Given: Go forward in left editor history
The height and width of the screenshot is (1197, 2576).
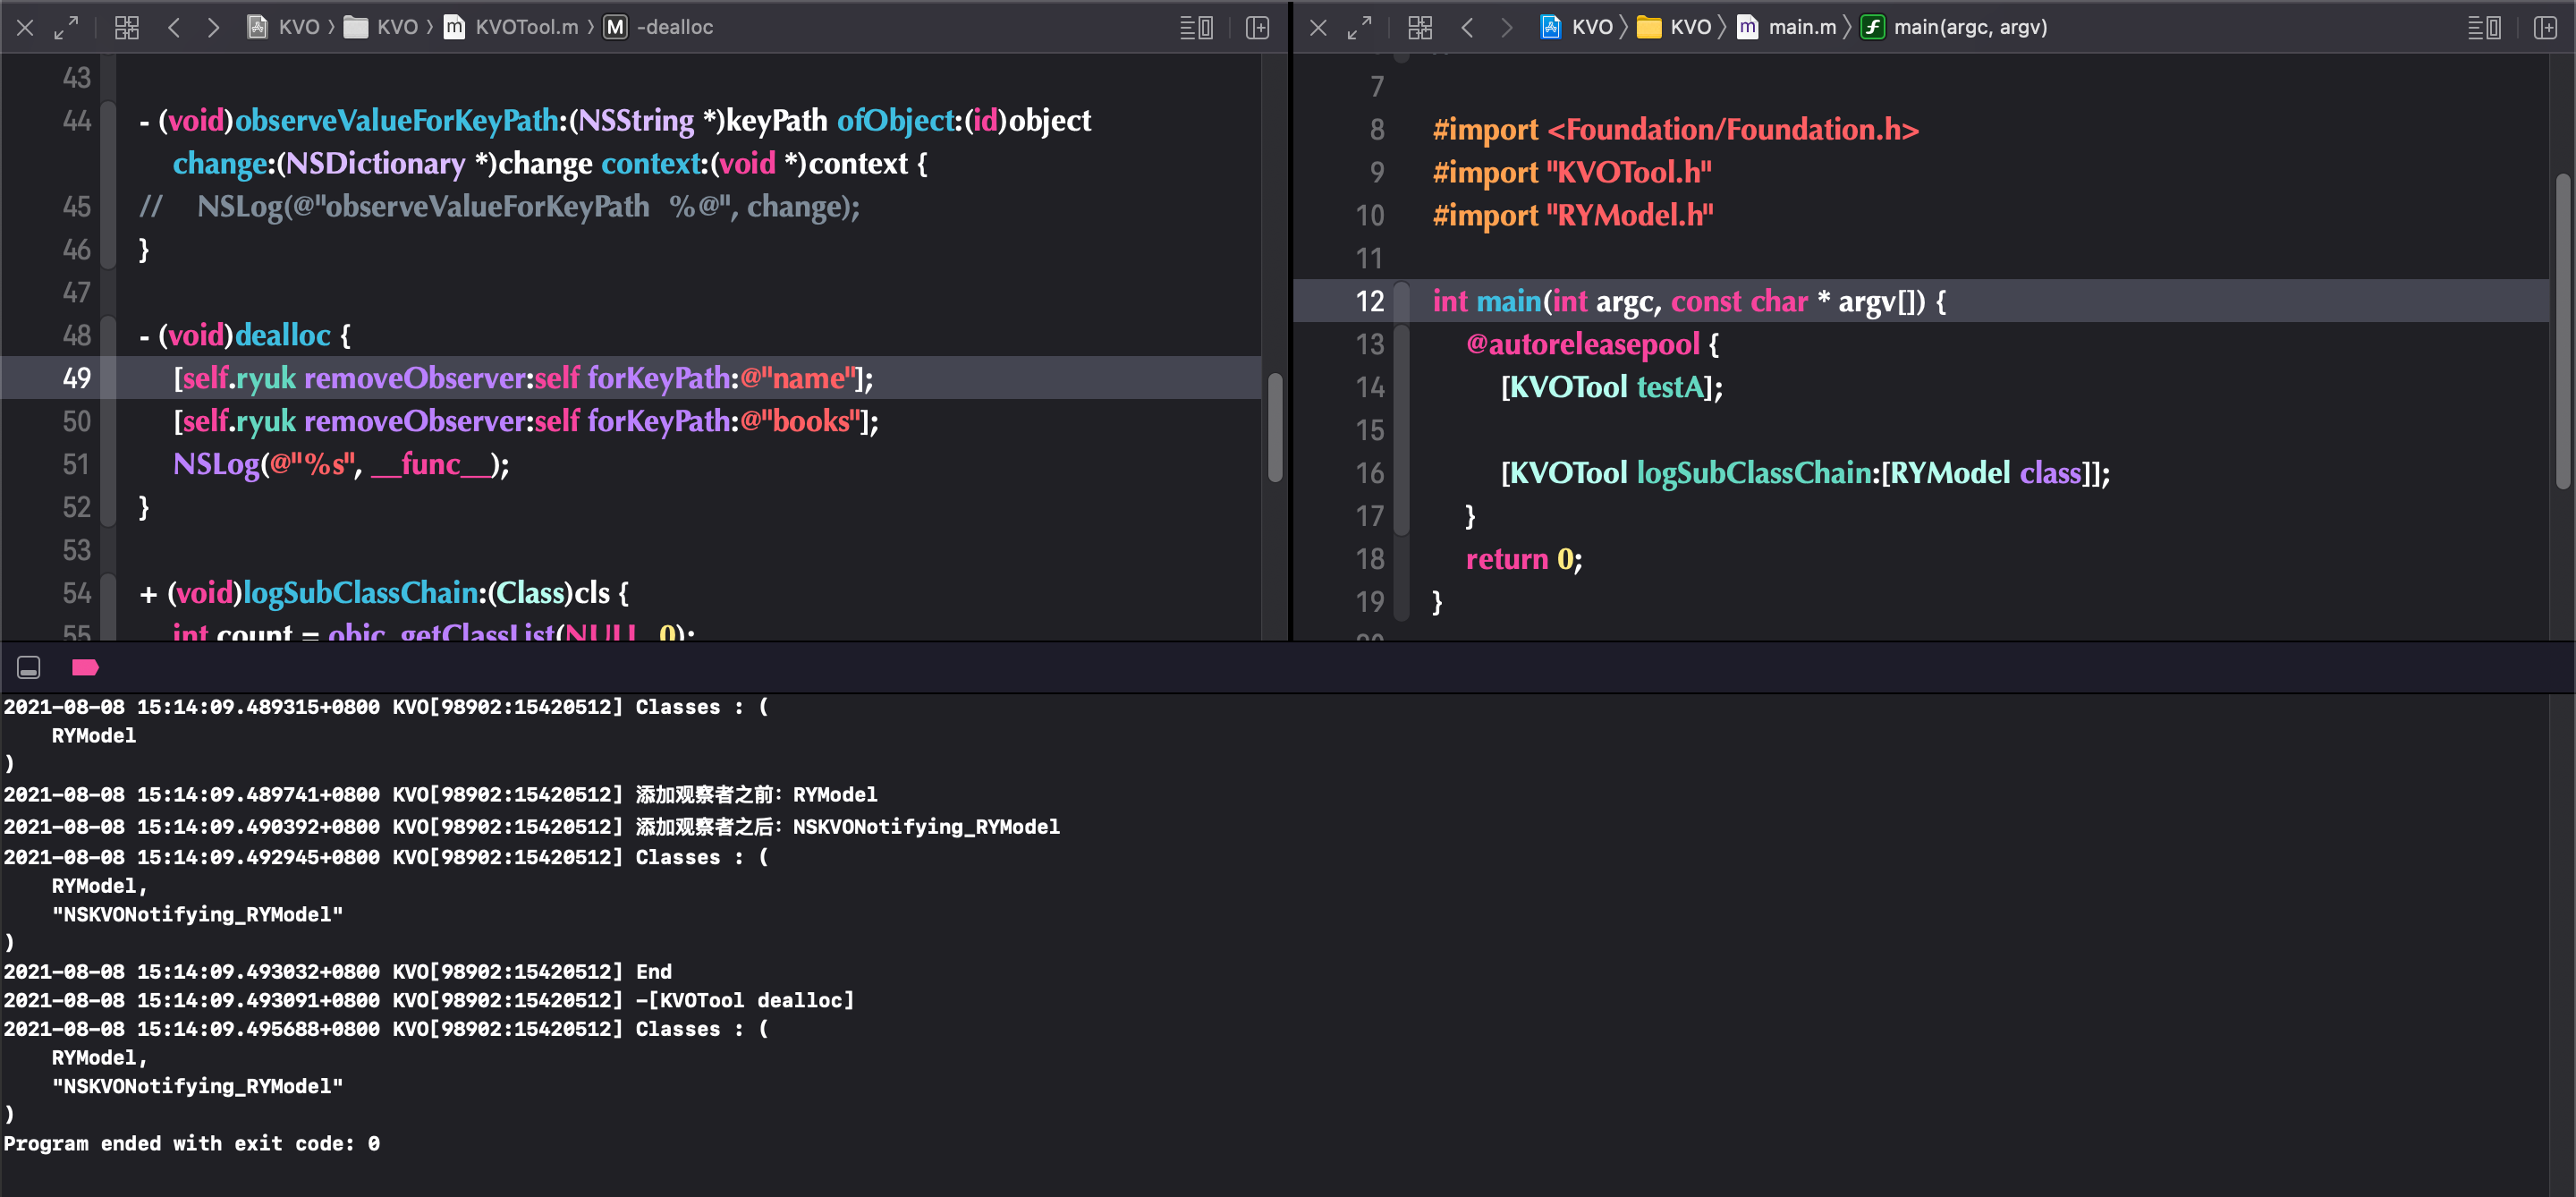Looking at the screenshot, I should 213,27.
